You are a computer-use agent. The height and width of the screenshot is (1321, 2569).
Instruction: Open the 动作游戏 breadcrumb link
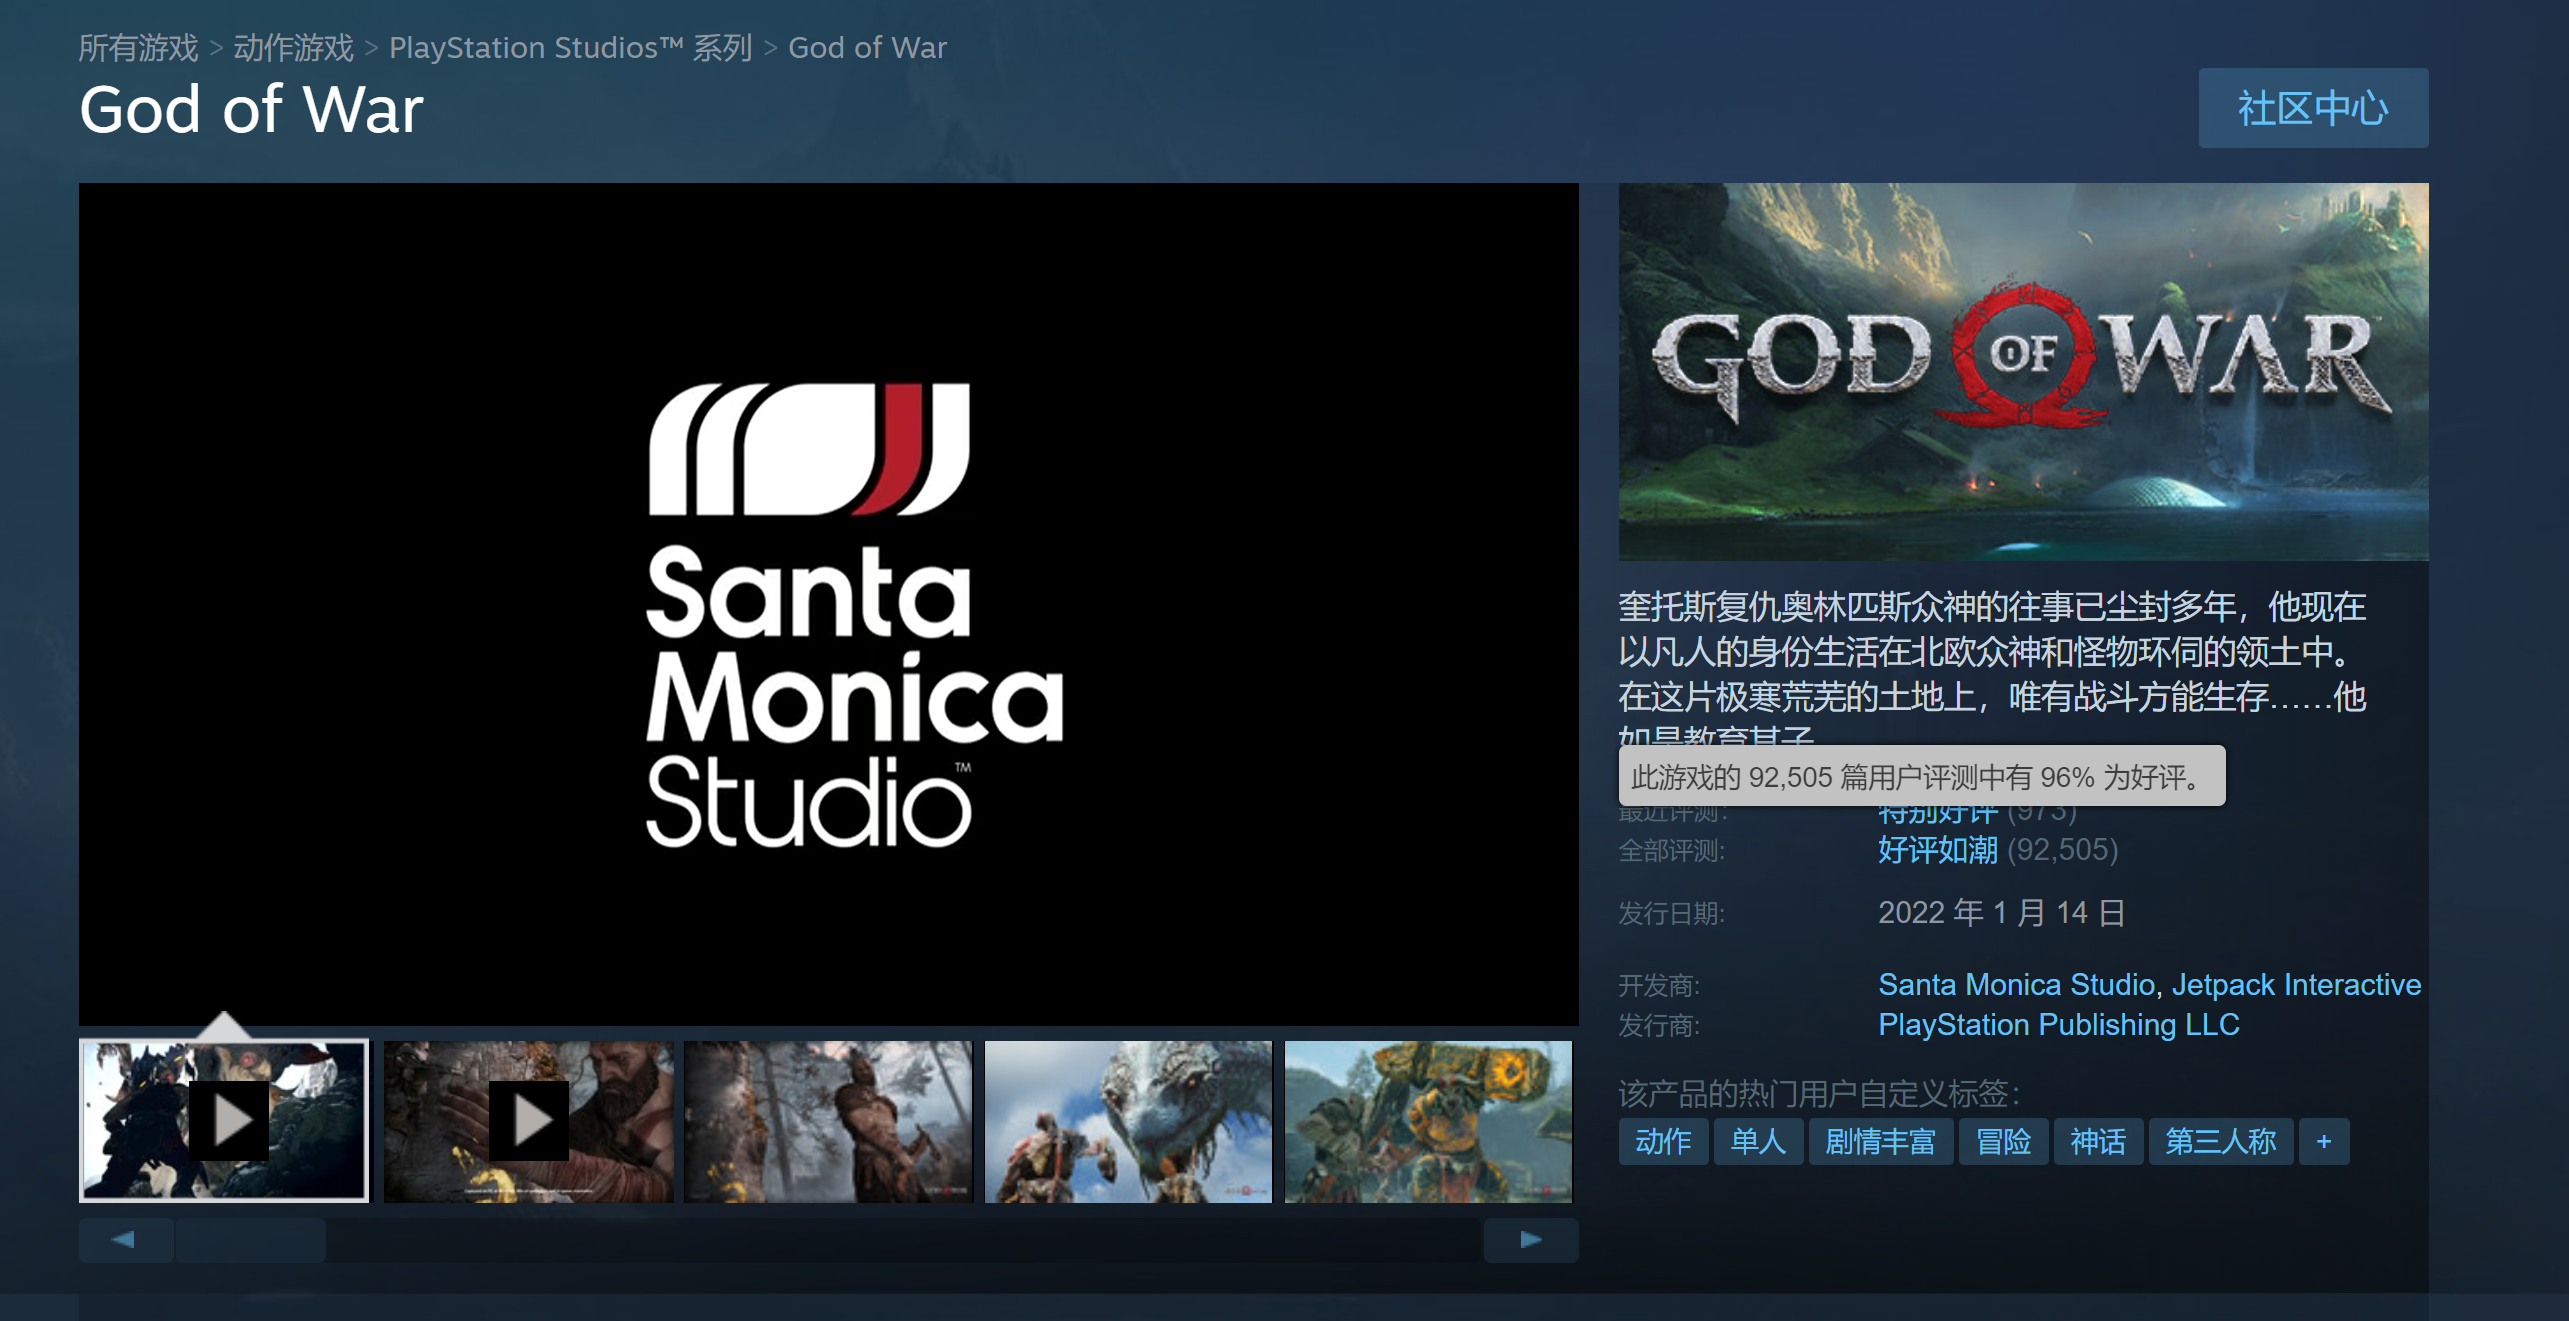293,47
